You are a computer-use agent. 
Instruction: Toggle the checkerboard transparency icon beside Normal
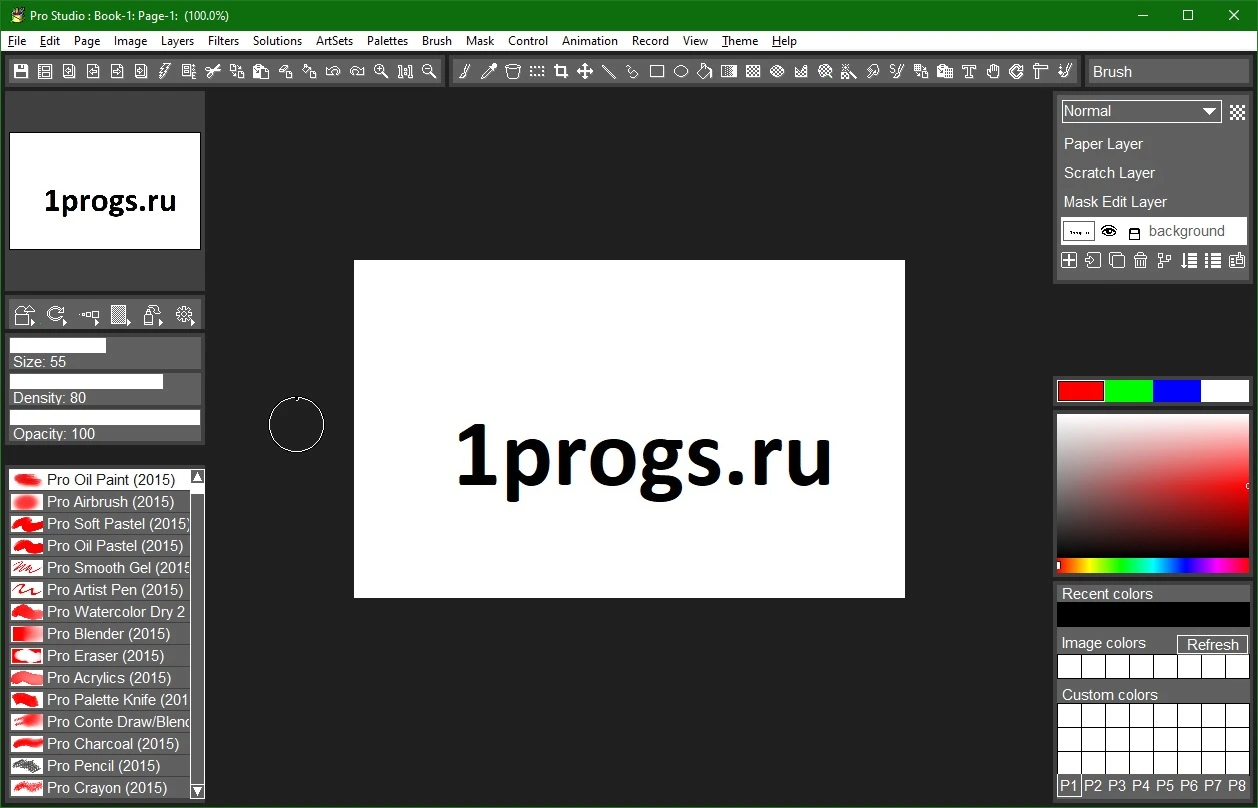coord(1238,112)
